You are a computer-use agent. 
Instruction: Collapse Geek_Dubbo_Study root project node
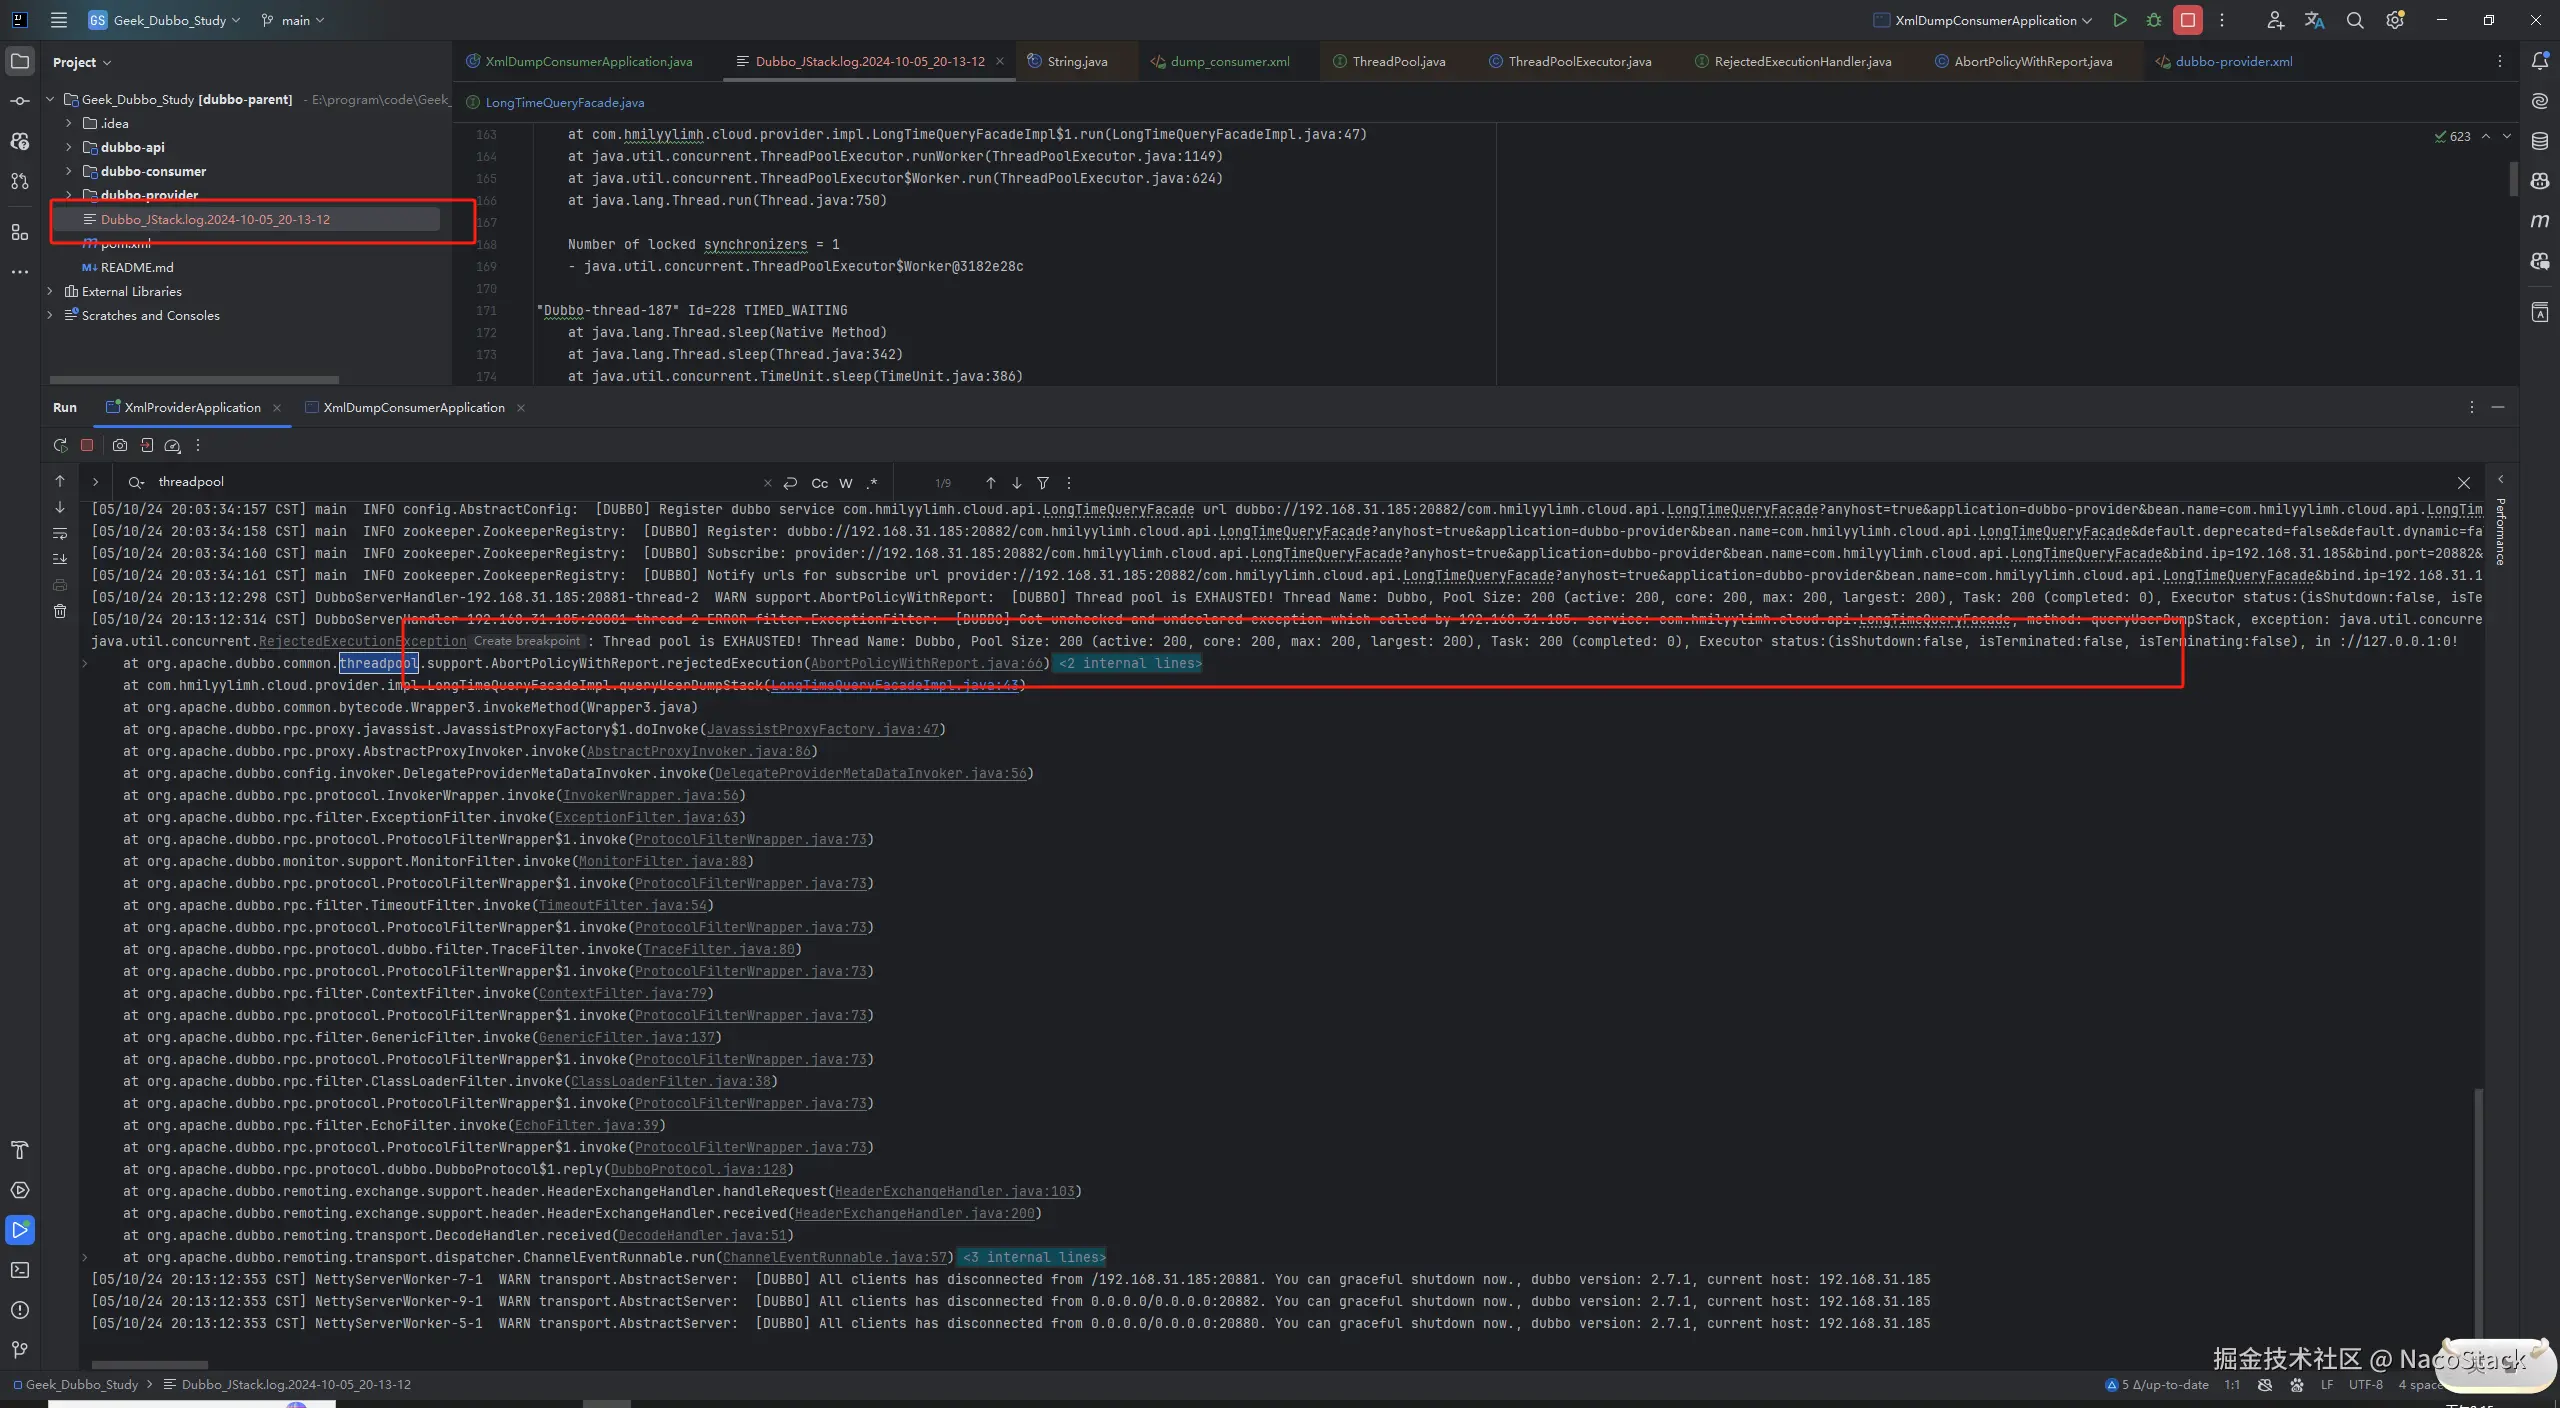(x=50, y=100)
